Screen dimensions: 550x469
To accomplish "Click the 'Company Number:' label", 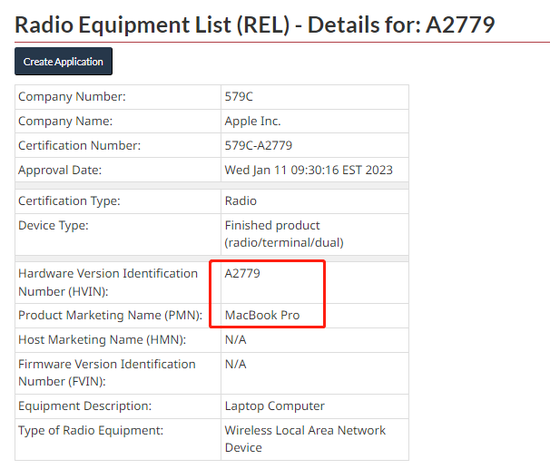I will pyautogui.click(x=72, y=96).
